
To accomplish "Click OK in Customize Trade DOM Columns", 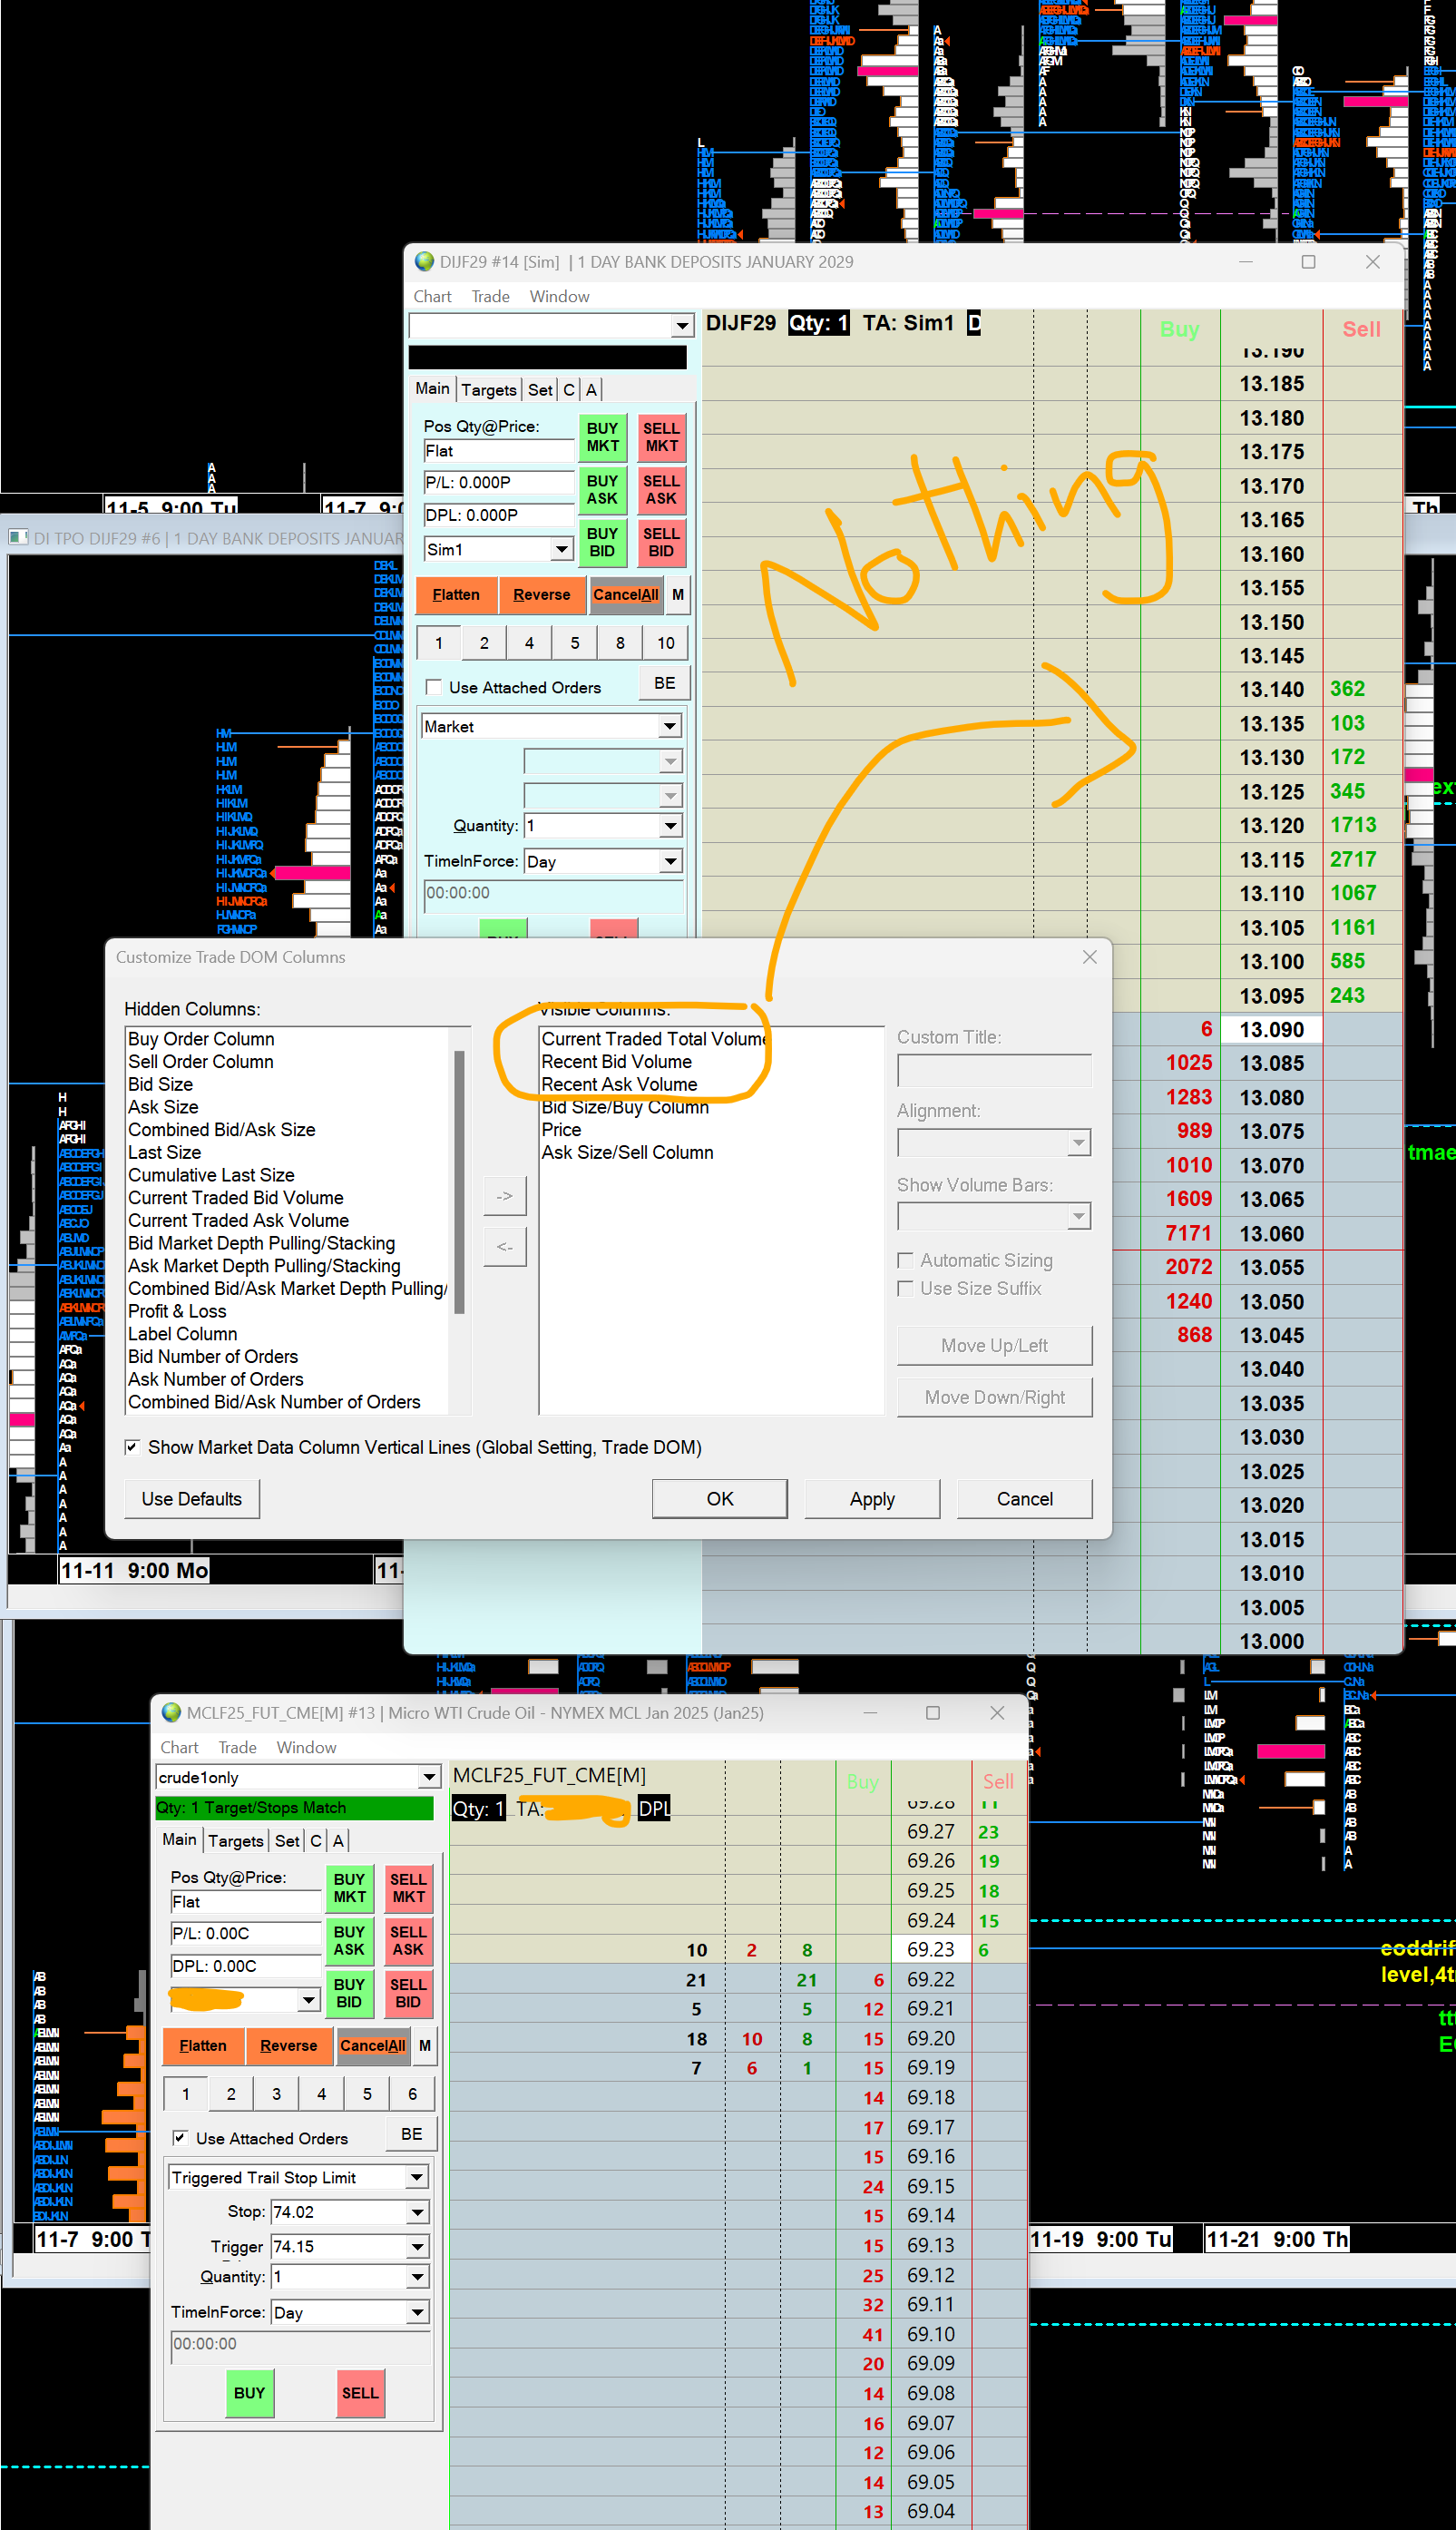I will point(720,1499).
